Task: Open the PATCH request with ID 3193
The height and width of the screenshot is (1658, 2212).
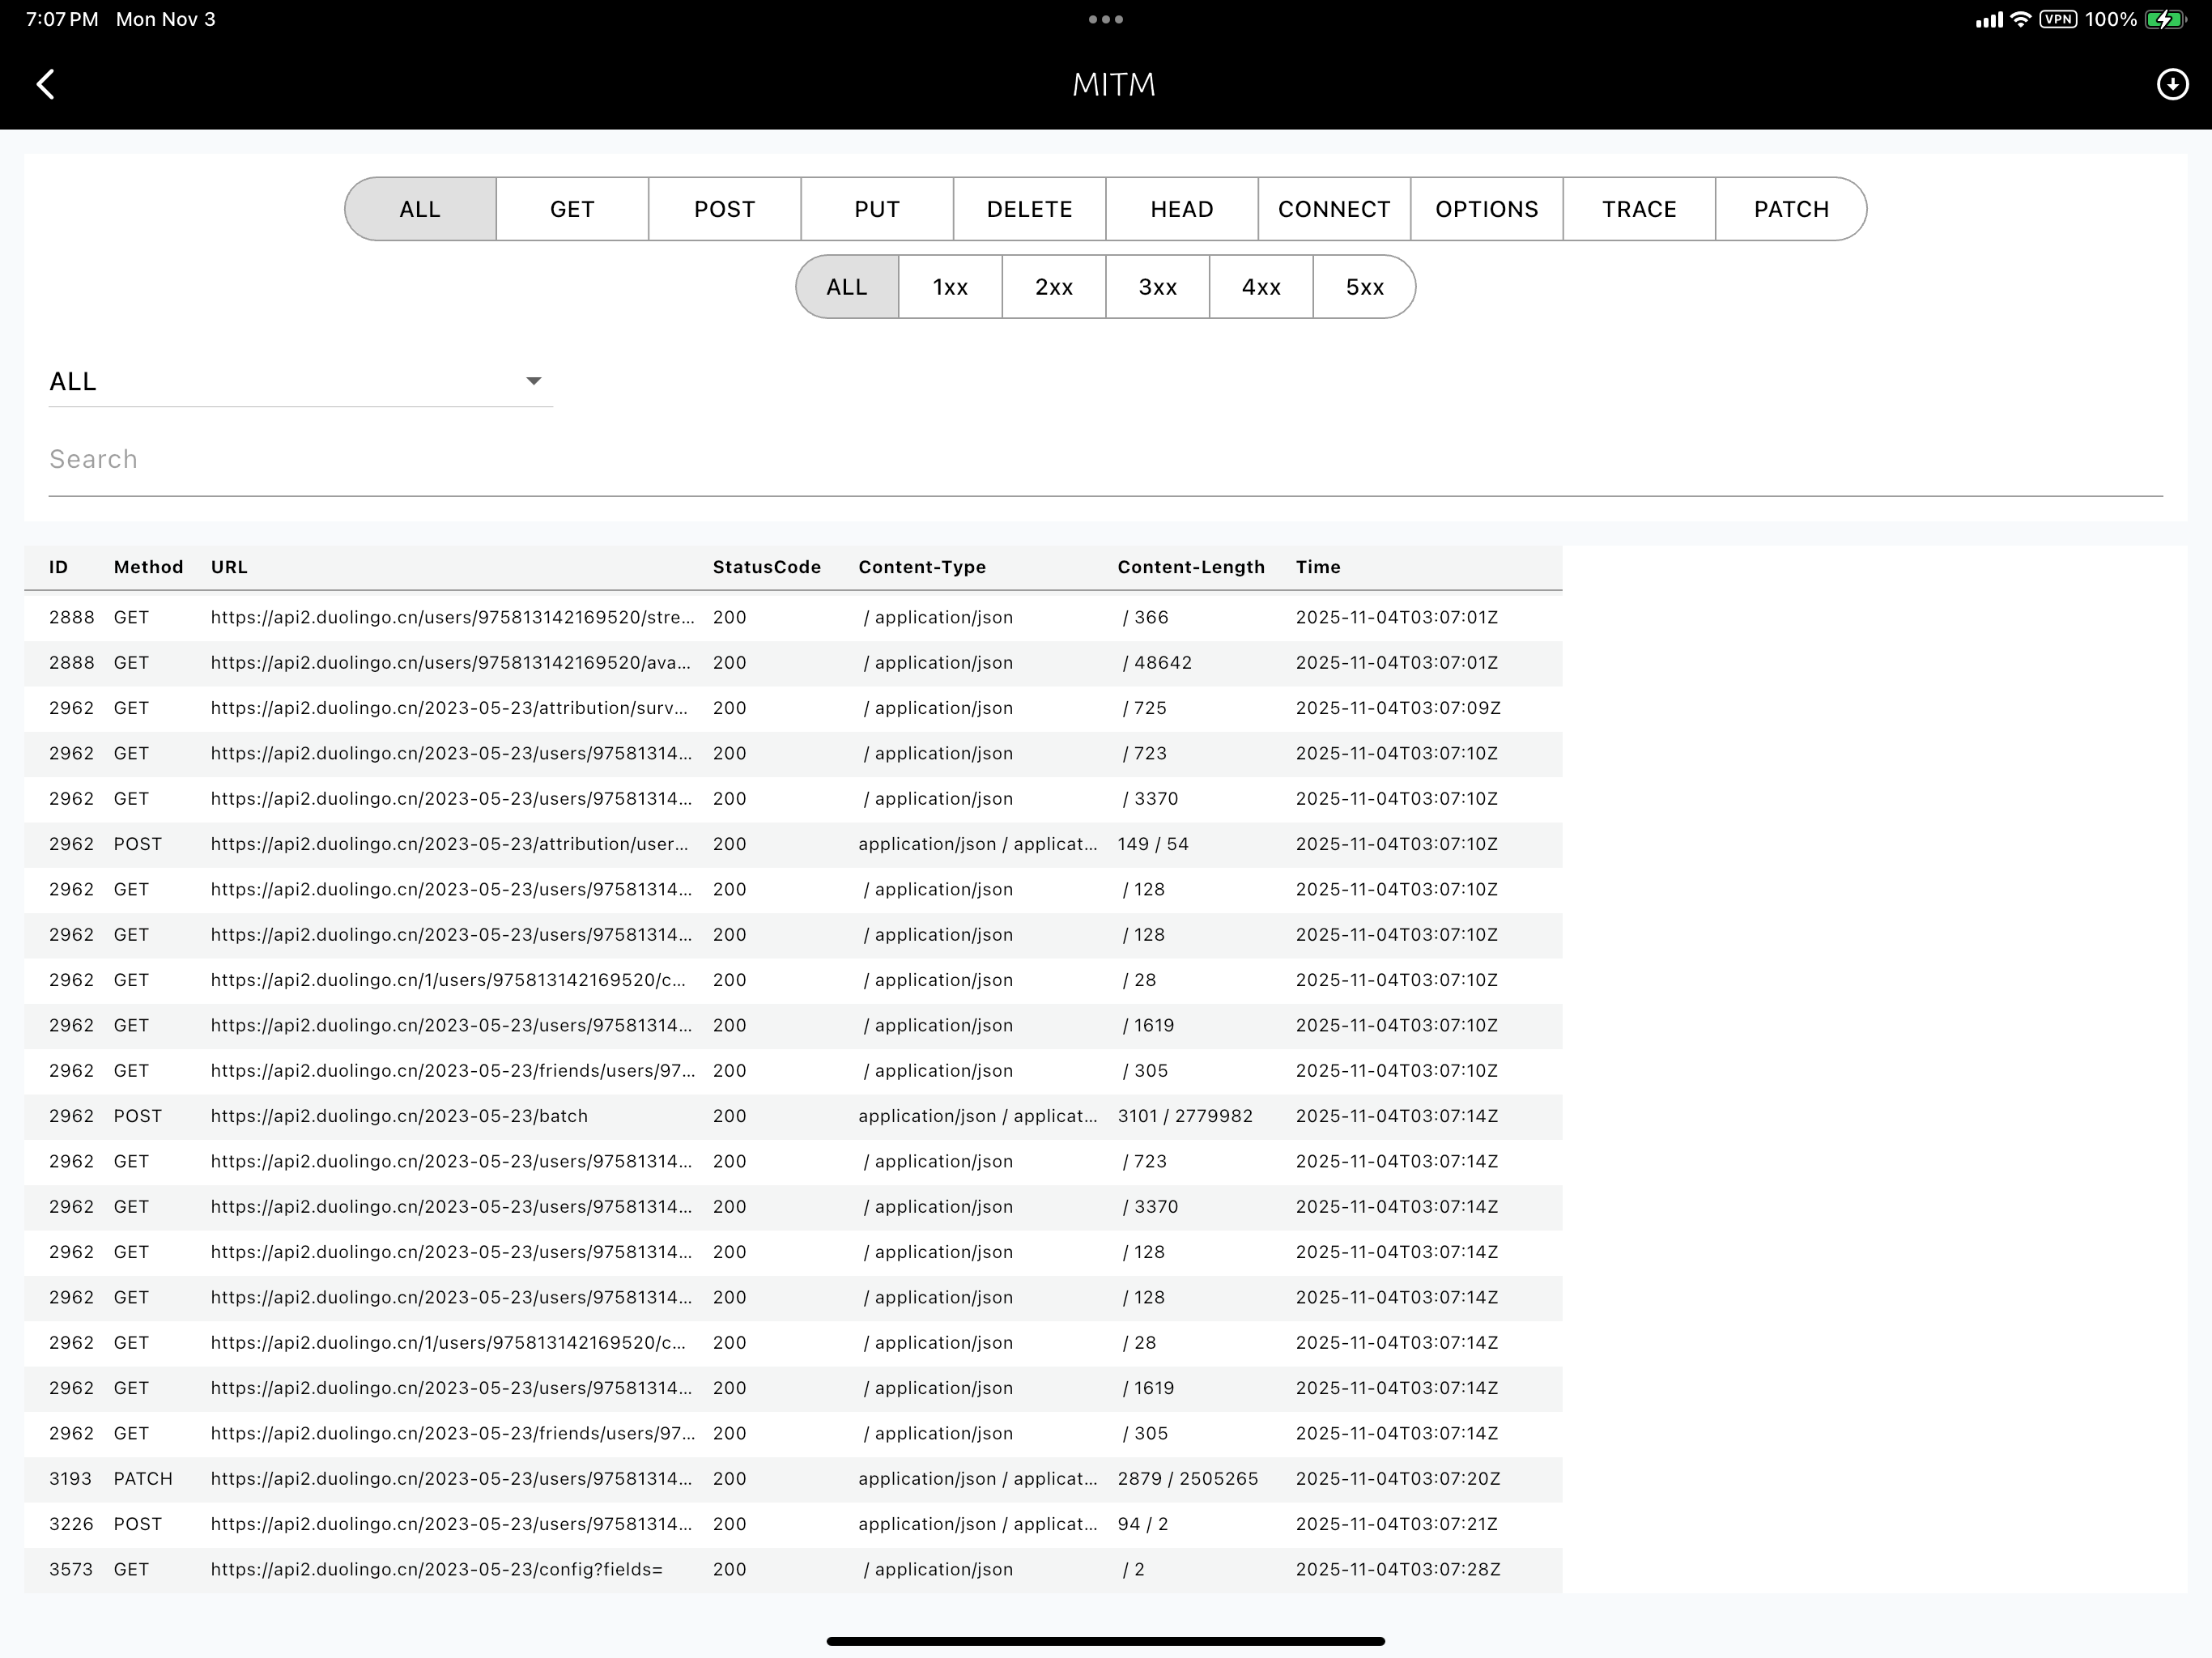Action: [700, 1479]
